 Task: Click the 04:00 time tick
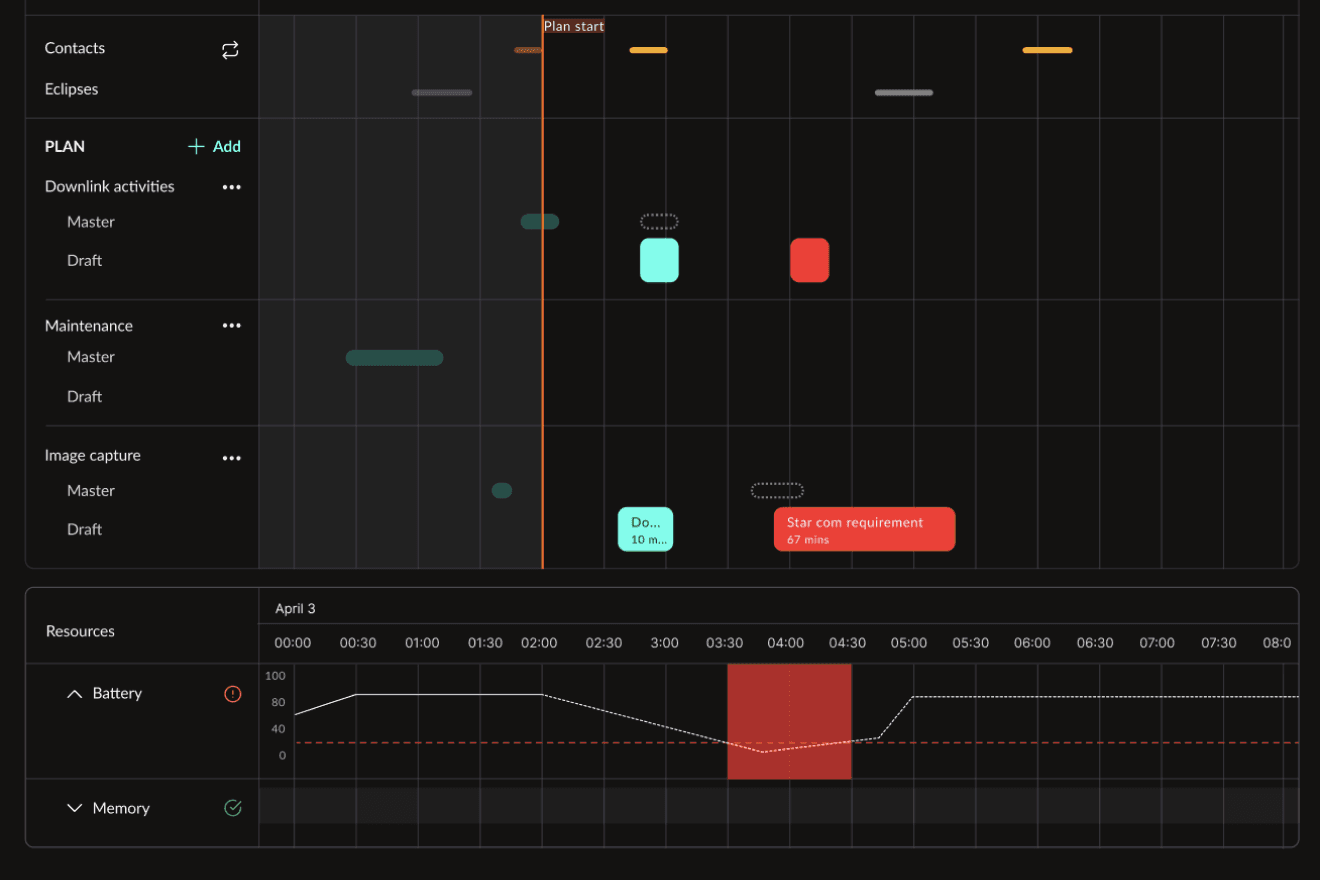tap(785, 643)
